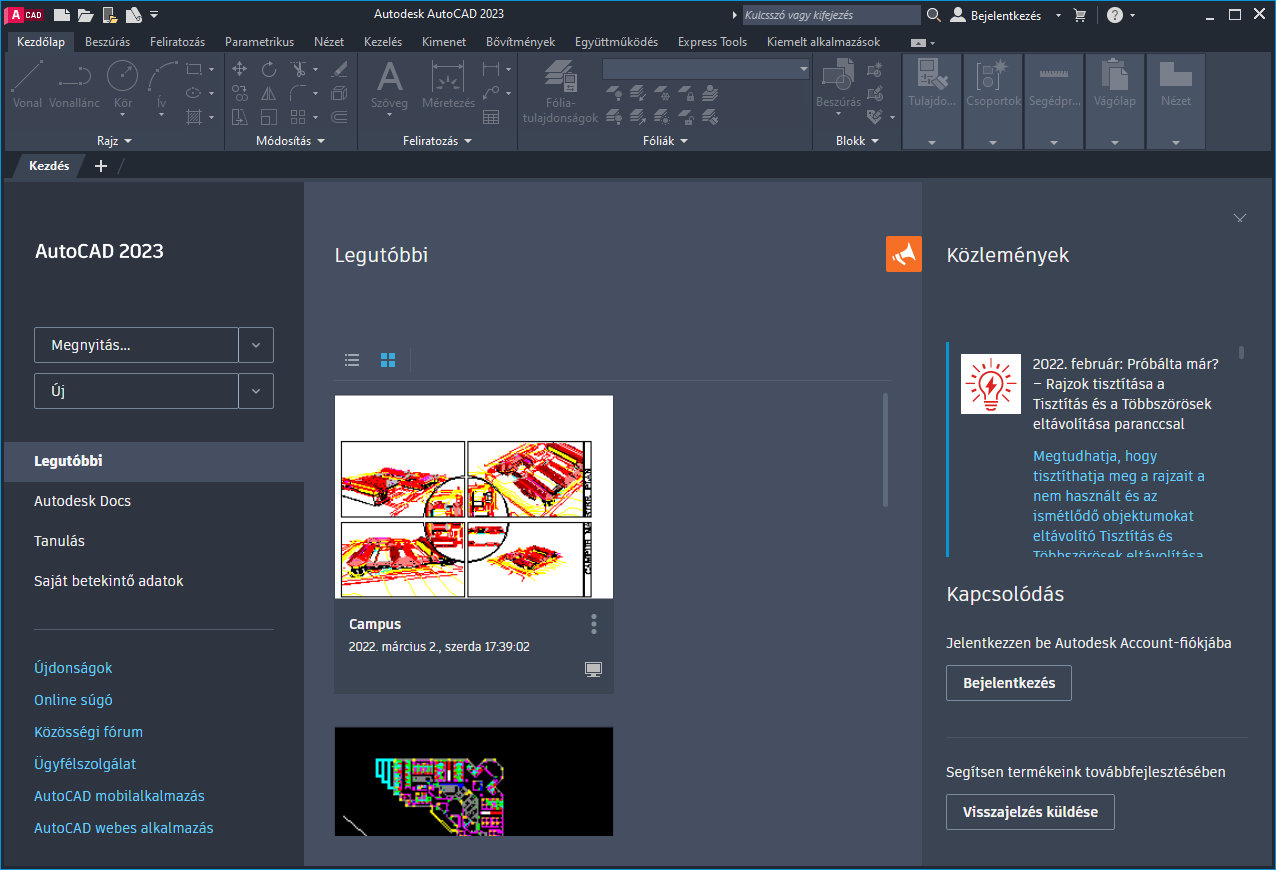The width and height of the screenshot is (1276, 870).
Task: Expand the Rajz panel flyout
Action: (x=115, y=141)
